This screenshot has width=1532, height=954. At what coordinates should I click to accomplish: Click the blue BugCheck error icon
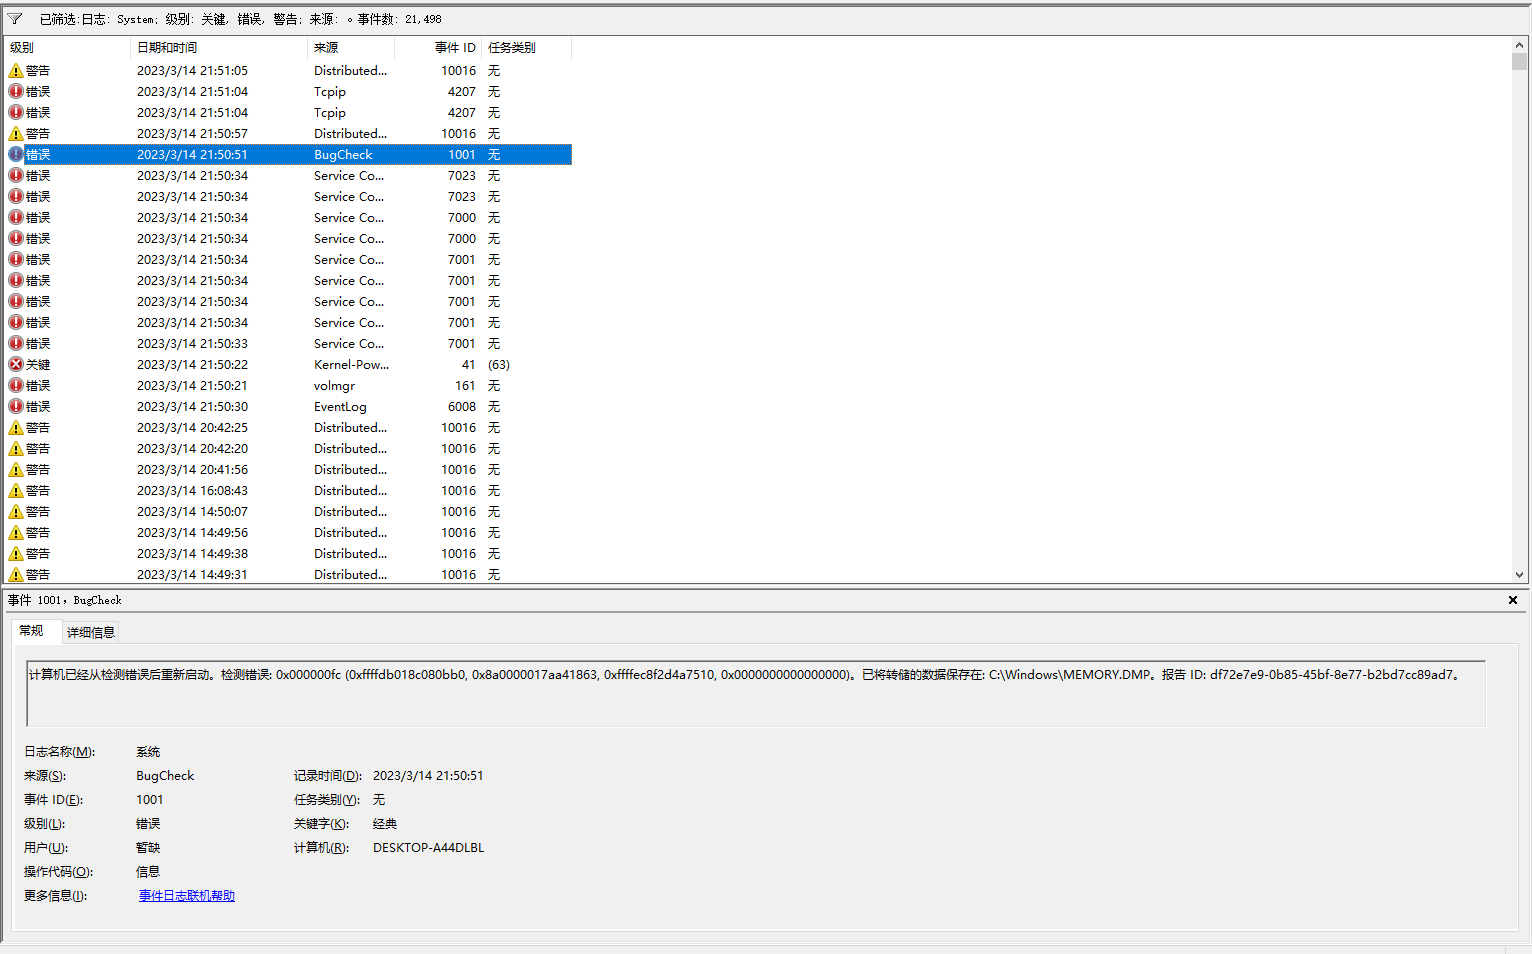click(16, 154)
